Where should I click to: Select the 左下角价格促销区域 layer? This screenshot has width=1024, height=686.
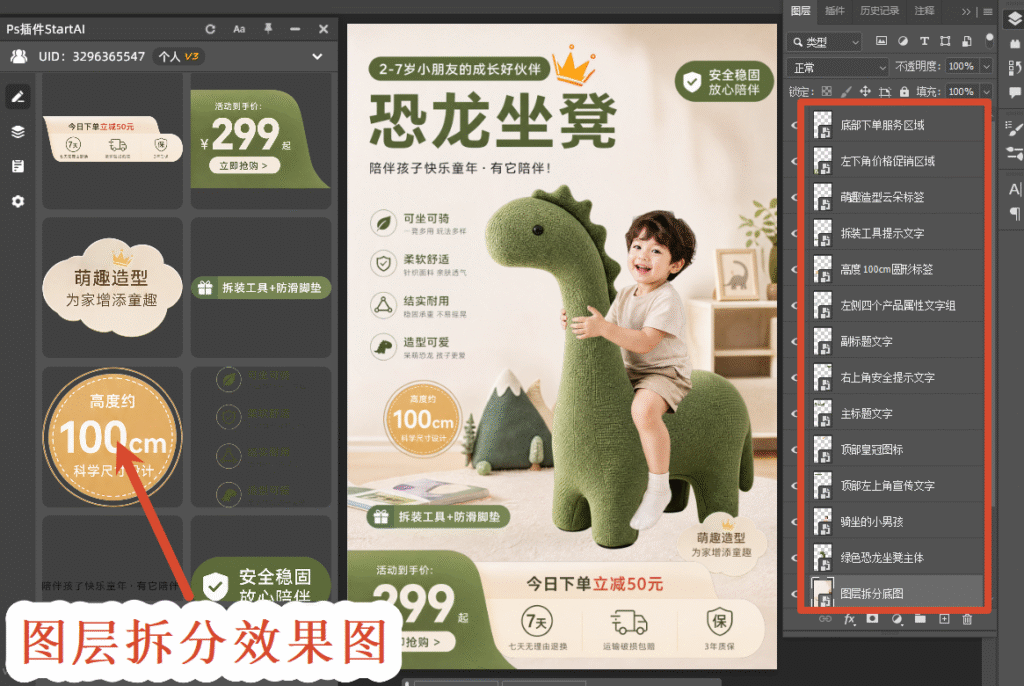click(893, 161)
